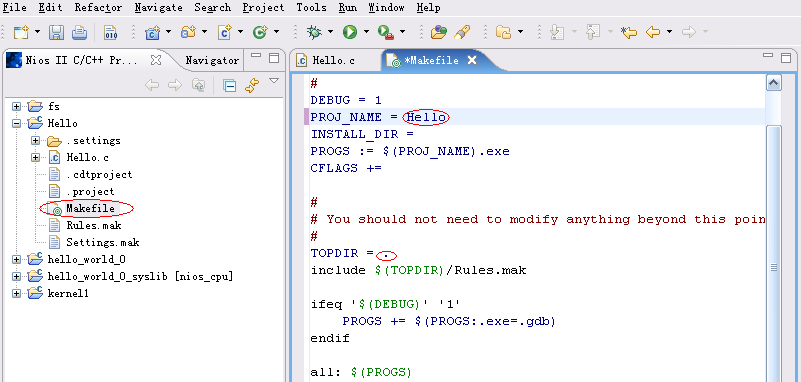Click the green Run button
The image size is (801, 382).
350,32
